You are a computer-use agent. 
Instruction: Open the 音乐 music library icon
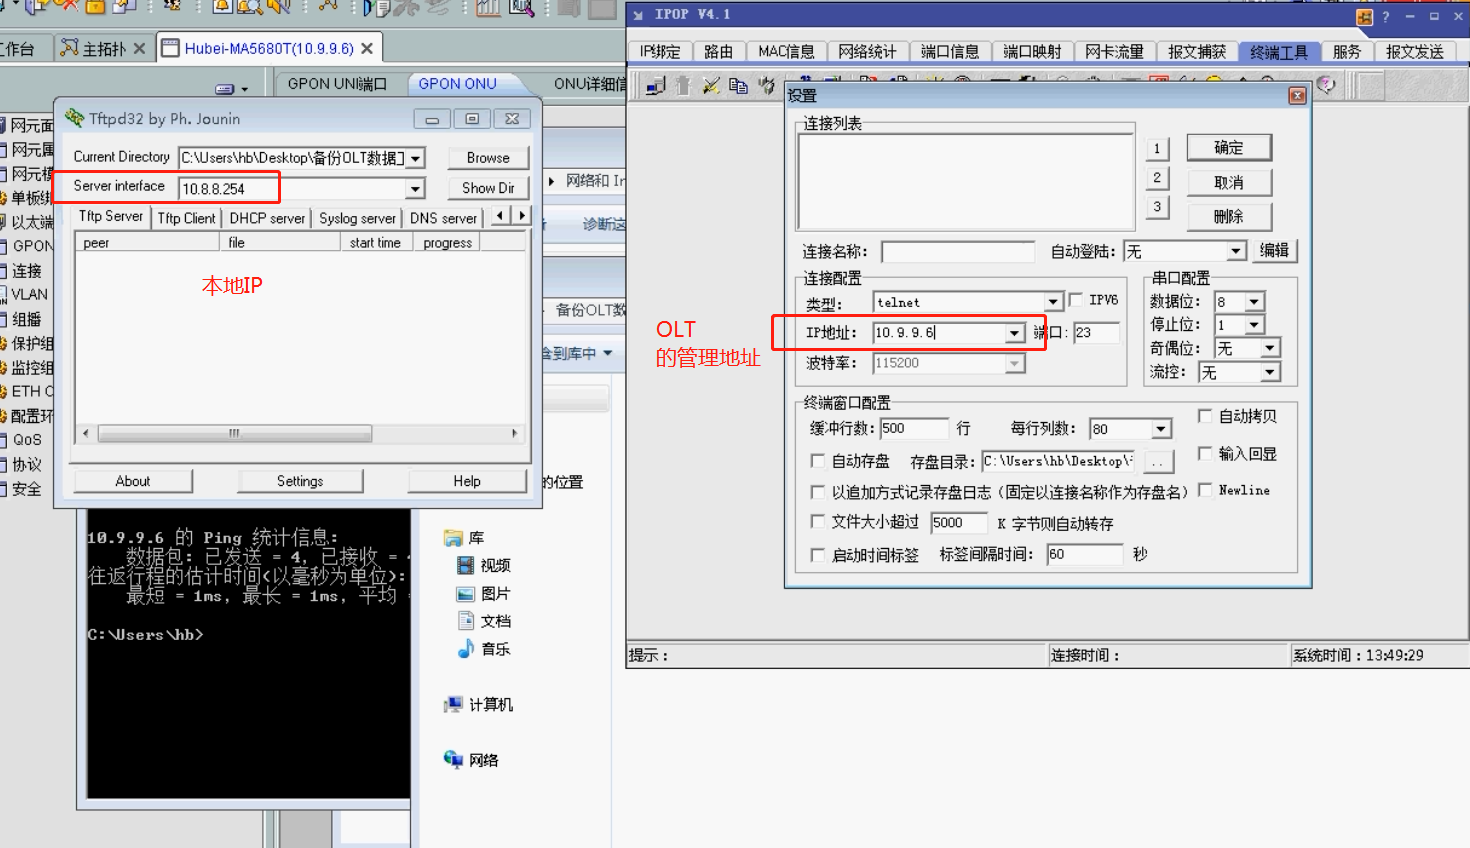point(466,649)
